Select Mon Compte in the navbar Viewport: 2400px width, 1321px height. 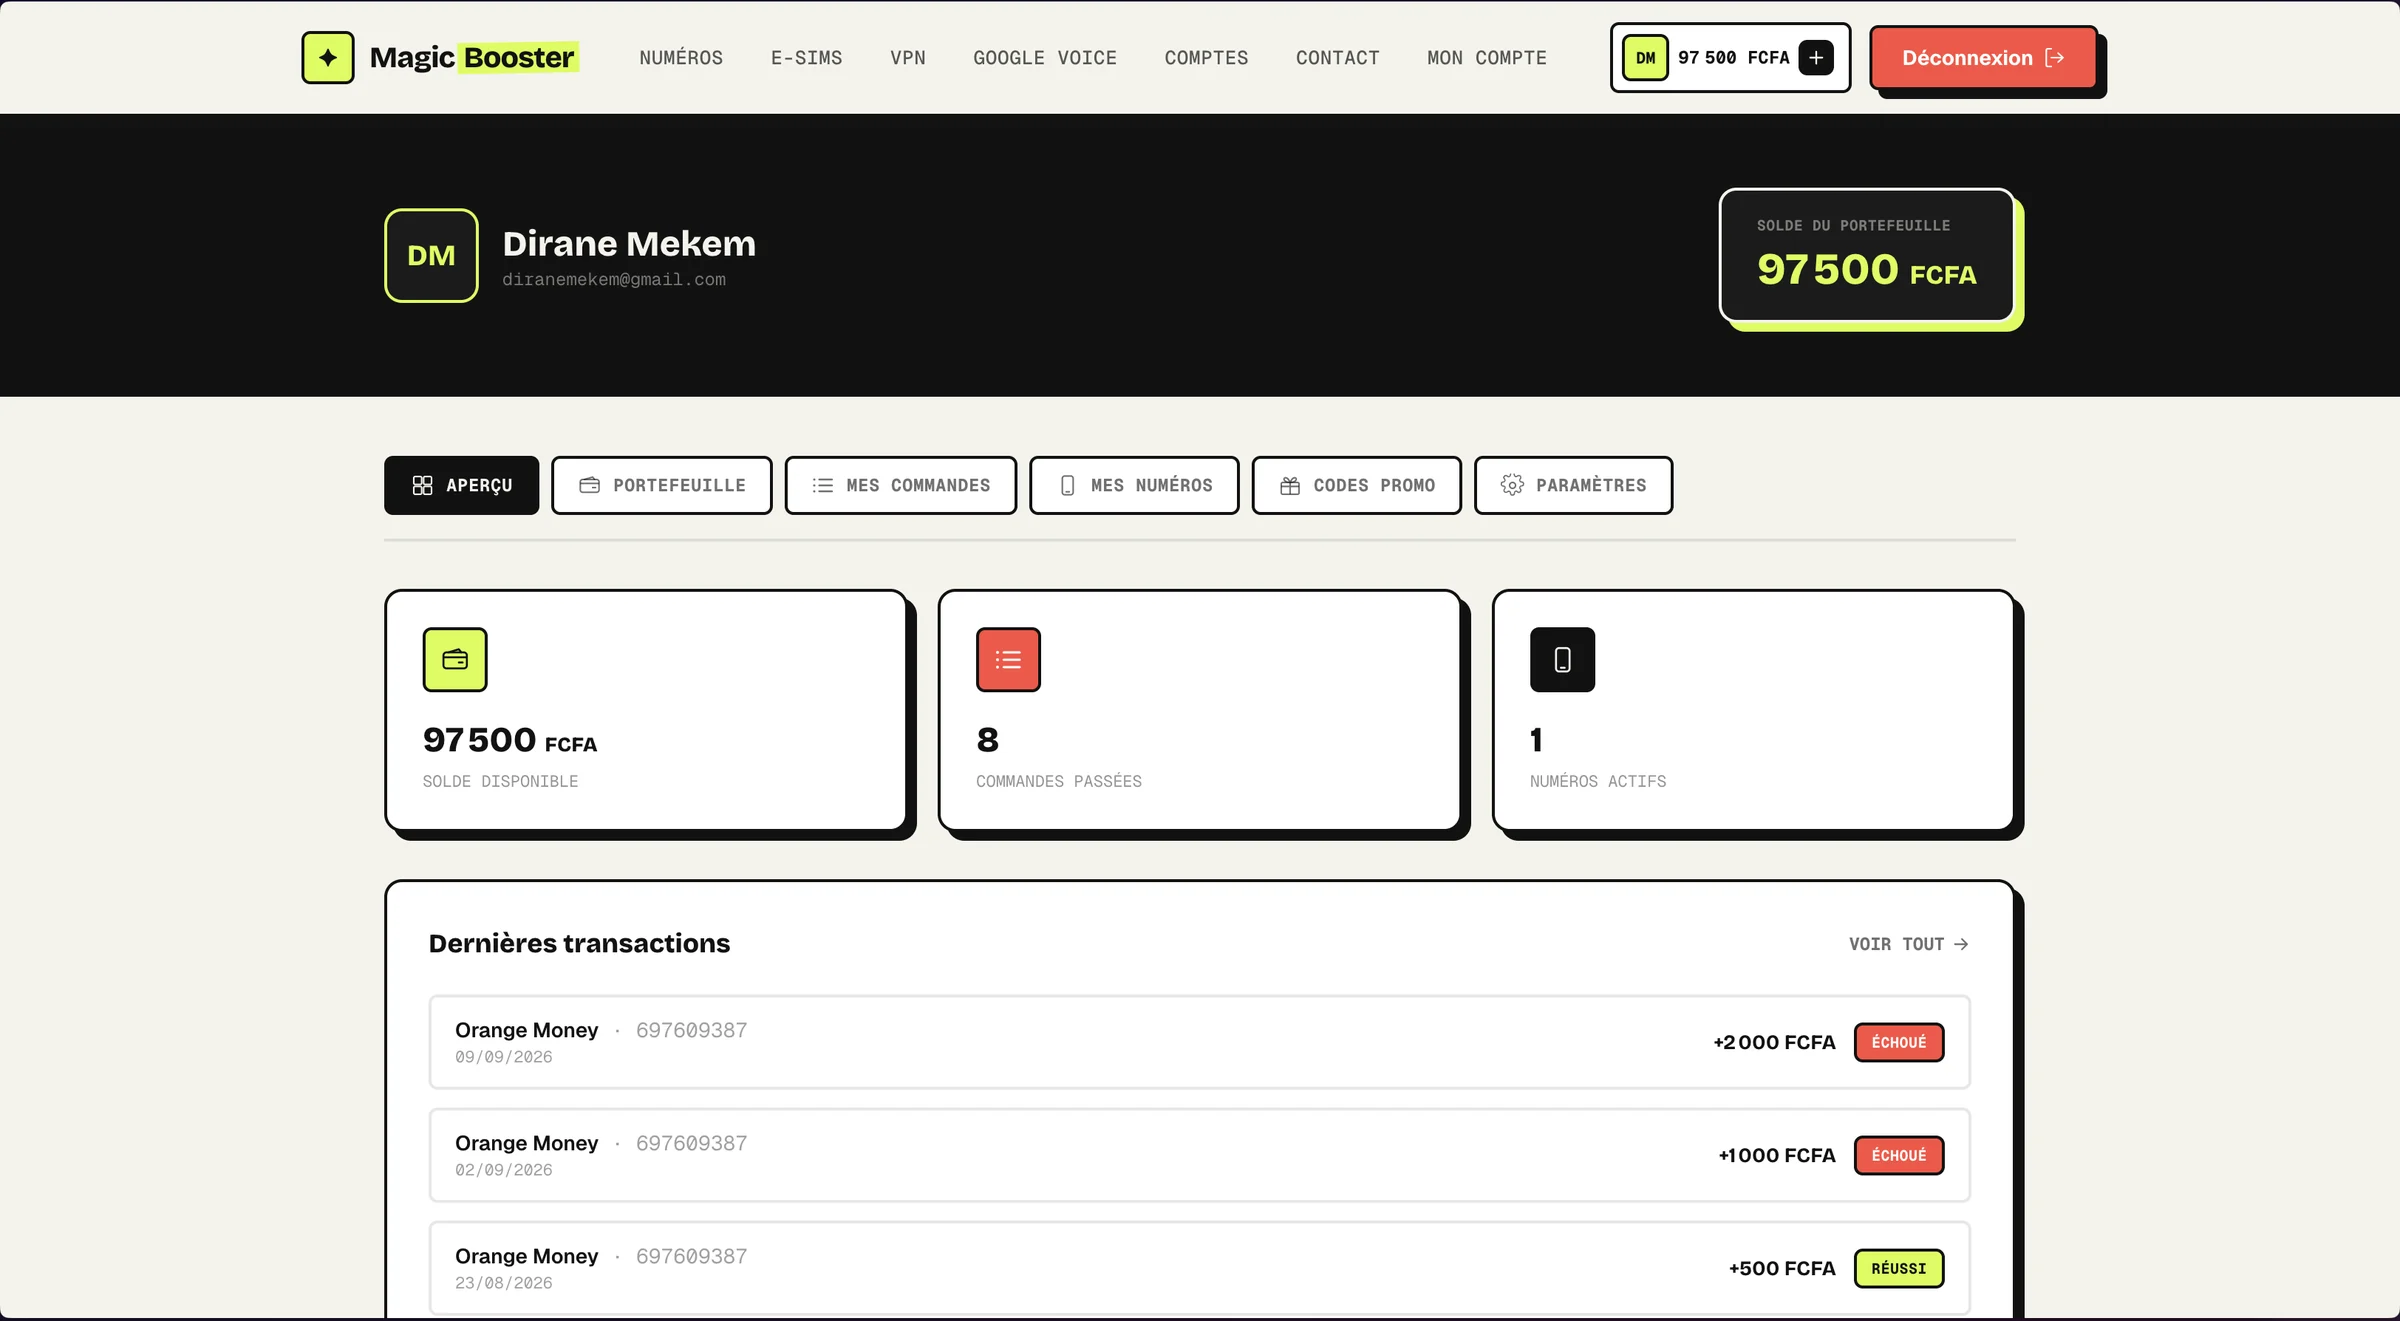1487,58
